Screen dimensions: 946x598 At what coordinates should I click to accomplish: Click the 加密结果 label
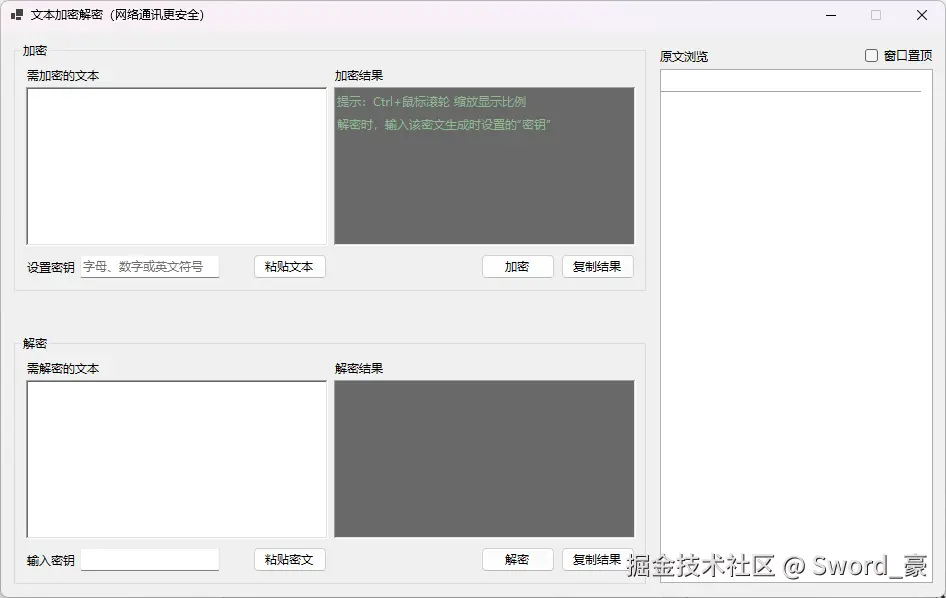(x=359, y=76)
